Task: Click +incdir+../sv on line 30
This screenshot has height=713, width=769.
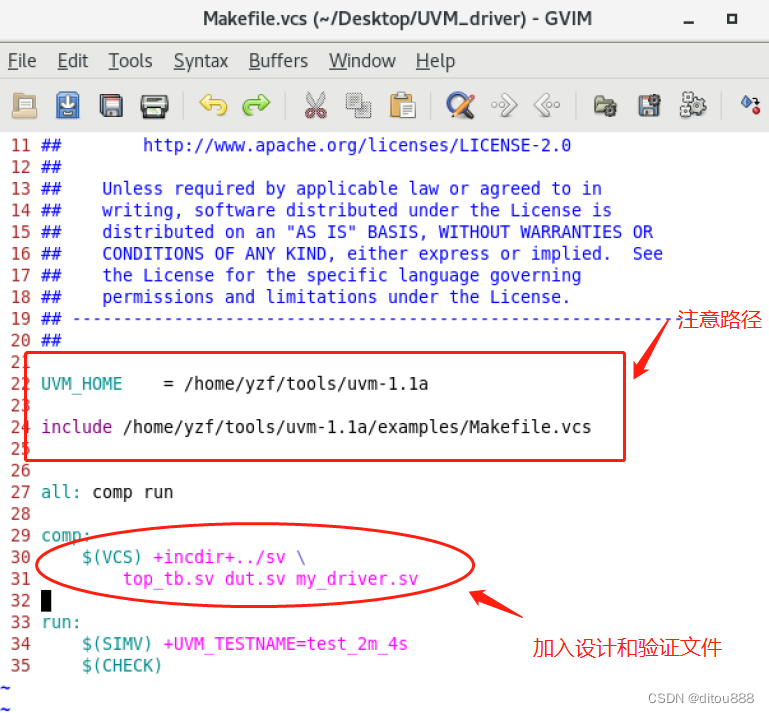Action: click(219, 558)
